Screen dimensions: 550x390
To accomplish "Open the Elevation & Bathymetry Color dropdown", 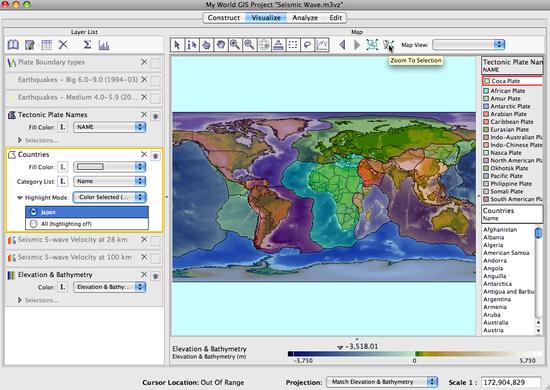I will click(x=109, y=287).
